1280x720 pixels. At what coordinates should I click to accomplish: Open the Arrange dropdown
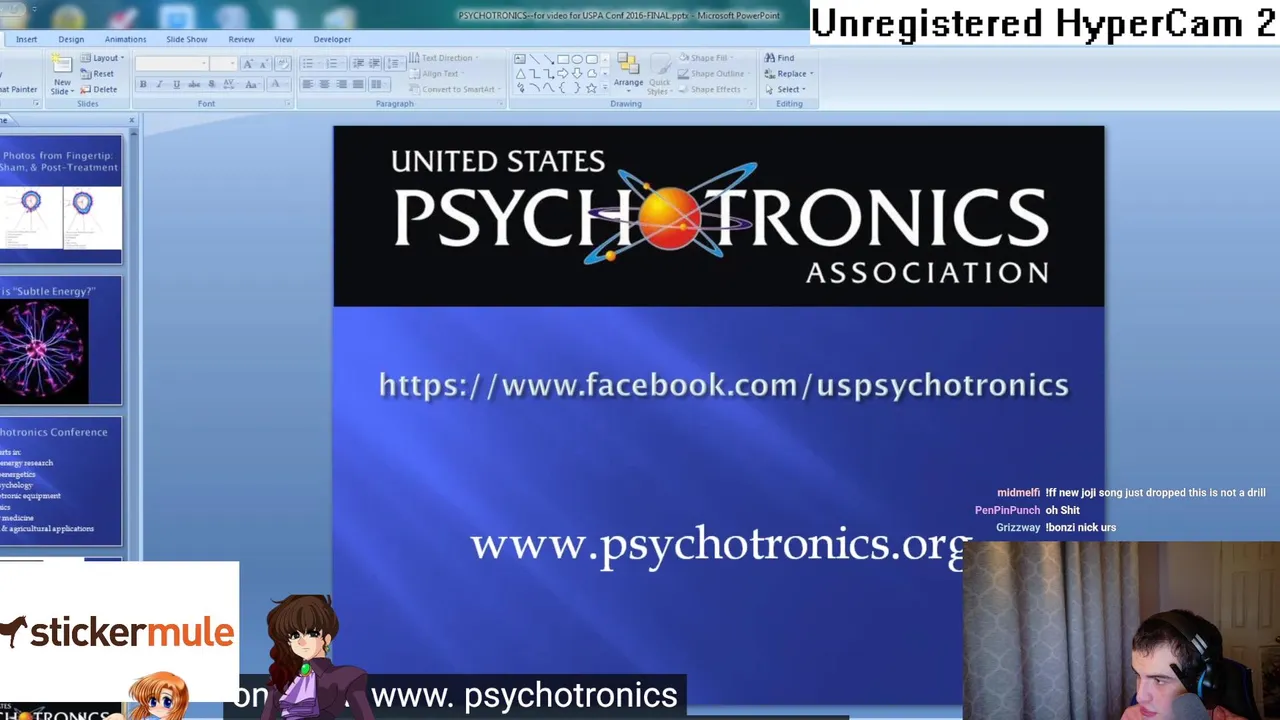(x=628, y=73)
